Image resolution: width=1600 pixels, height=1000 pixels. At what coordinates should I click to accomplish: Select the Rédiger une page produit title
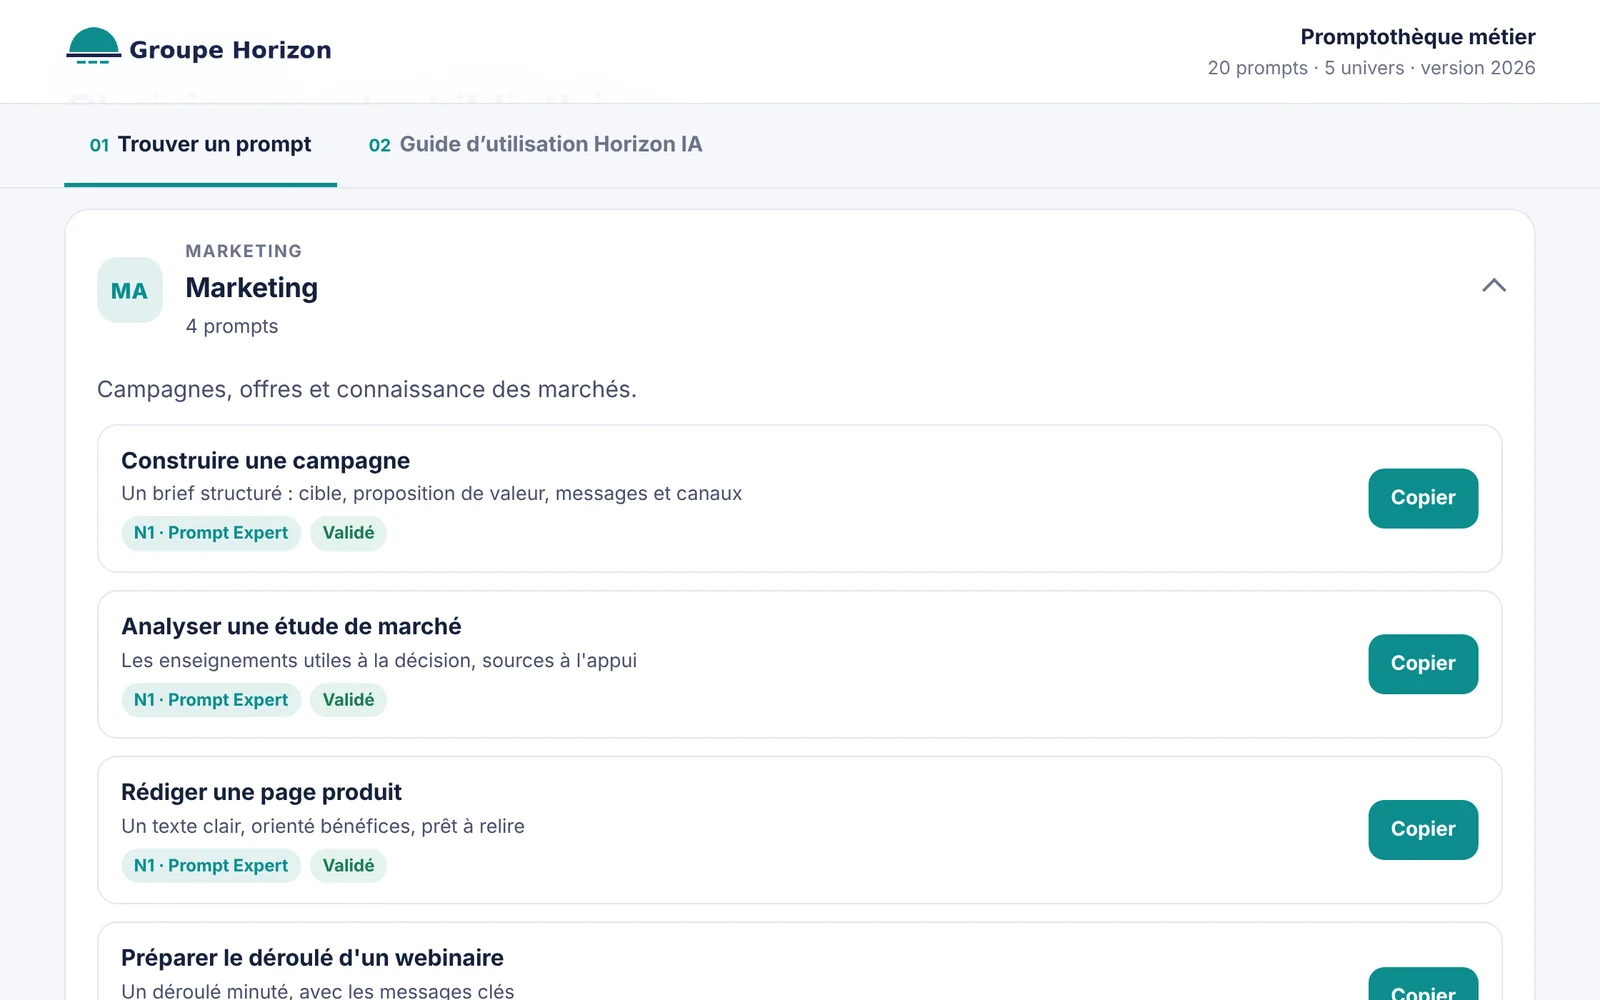261,792
